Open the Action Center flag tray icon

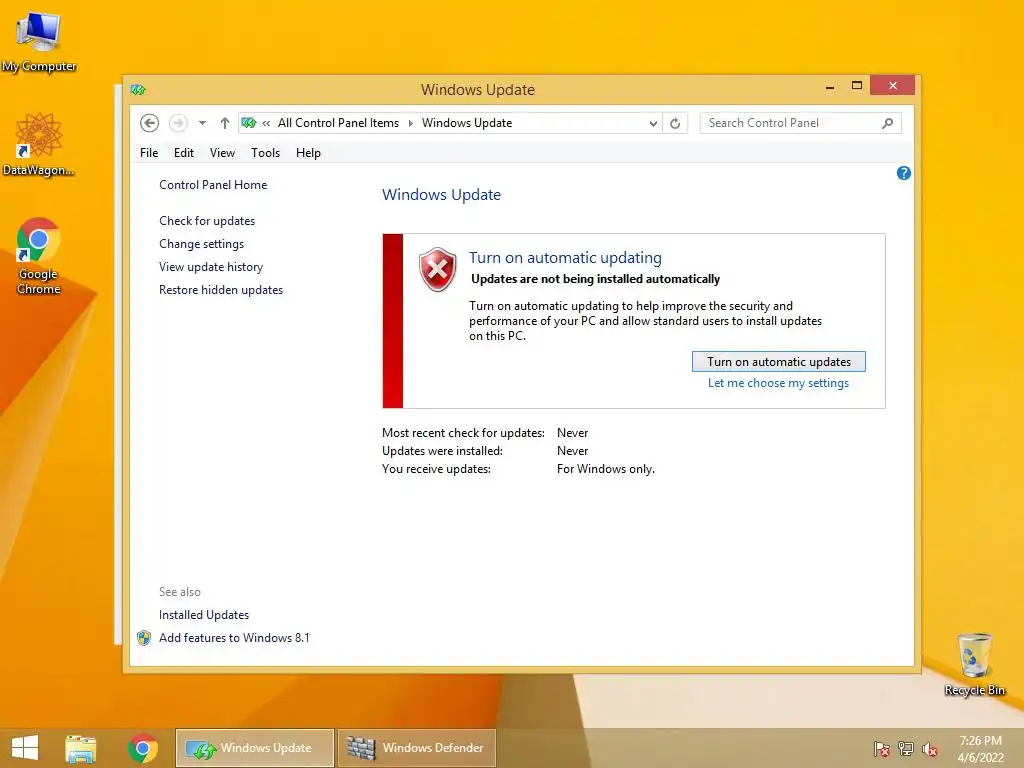pyautogui.click(x=882, y=749)
